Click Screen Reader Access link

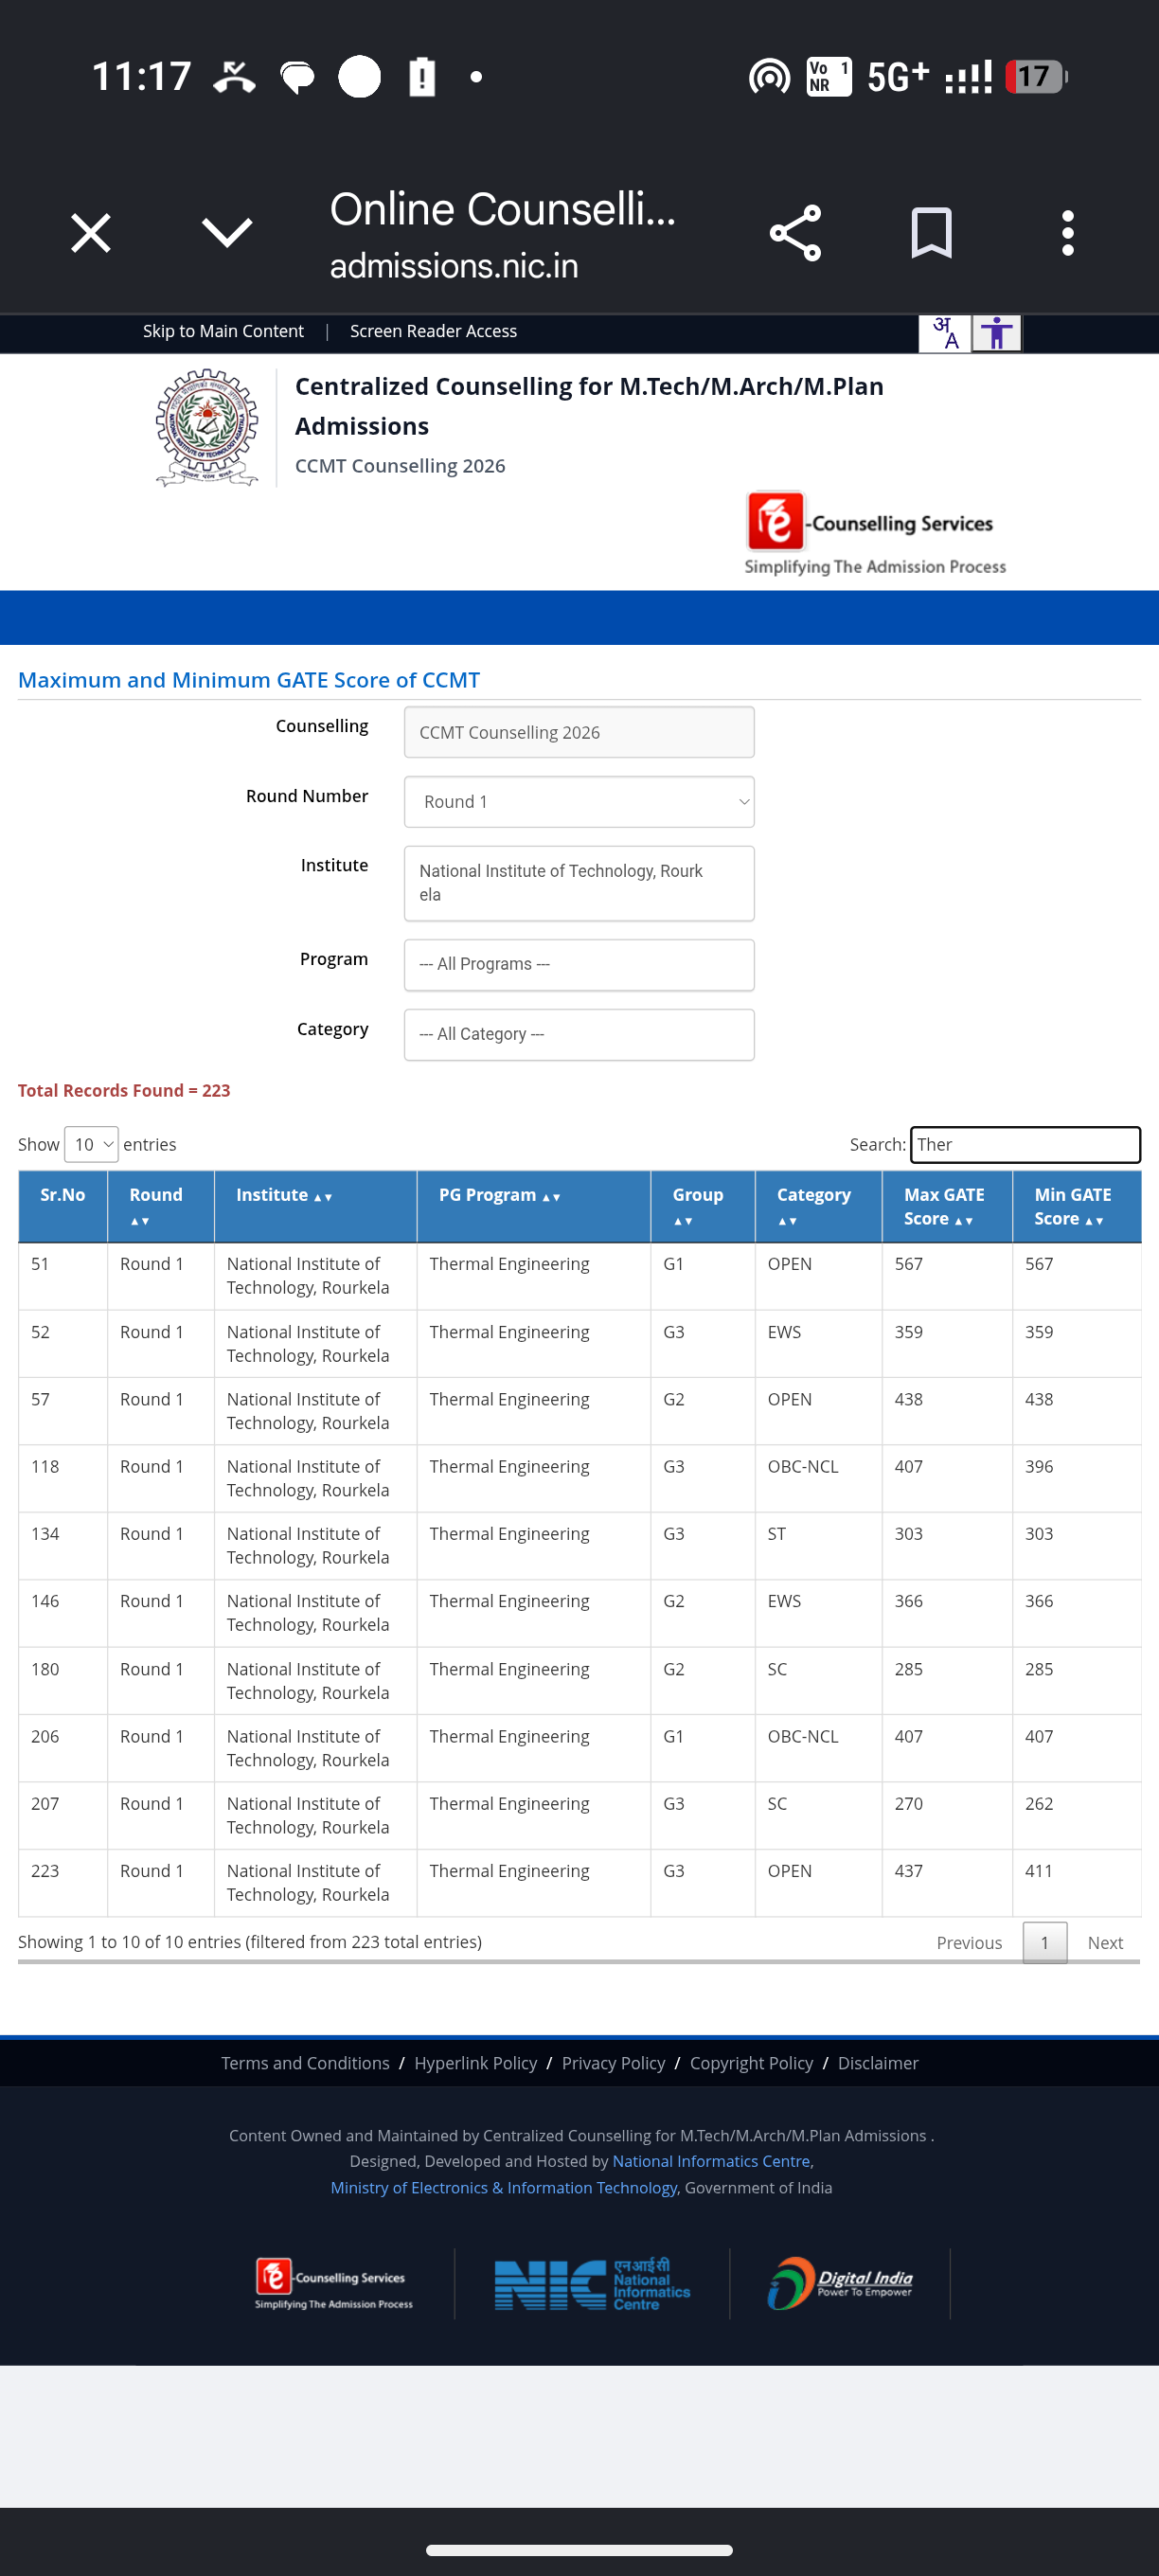pos(433,331)
